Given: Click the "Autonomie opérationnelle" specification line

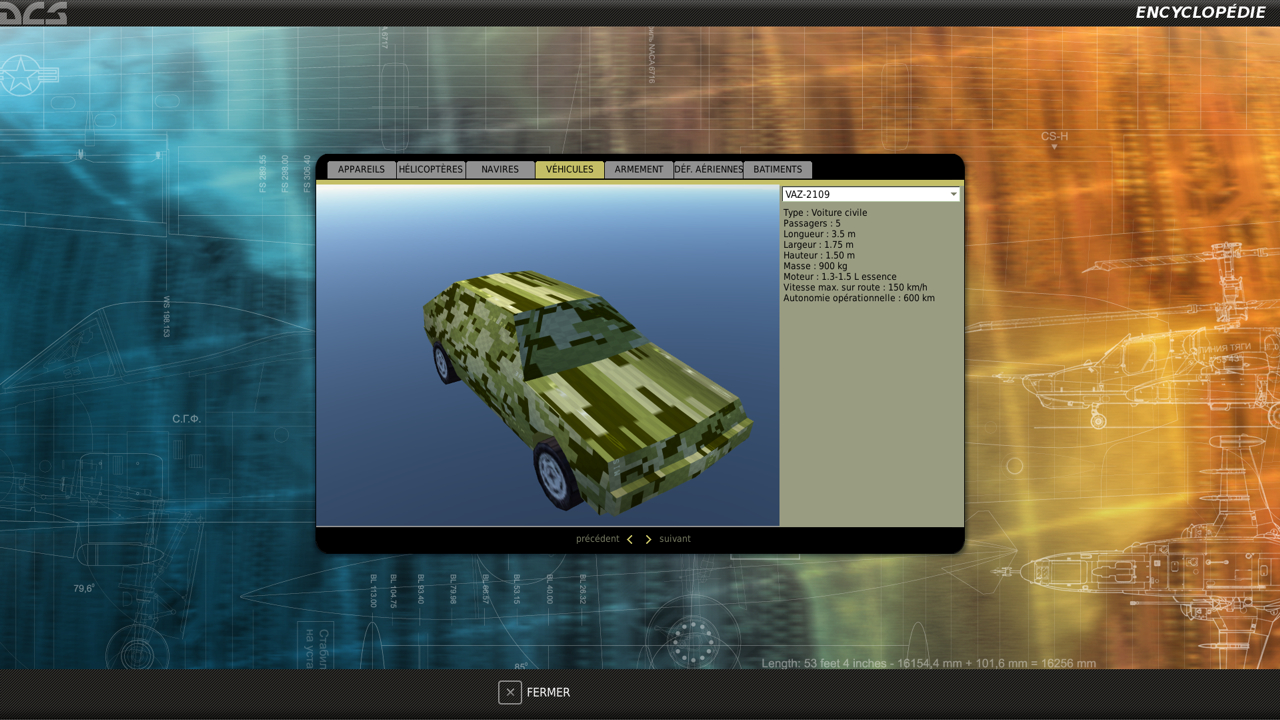Looking at the screenshot, I should pyautogui.click(x=859, y=298).
